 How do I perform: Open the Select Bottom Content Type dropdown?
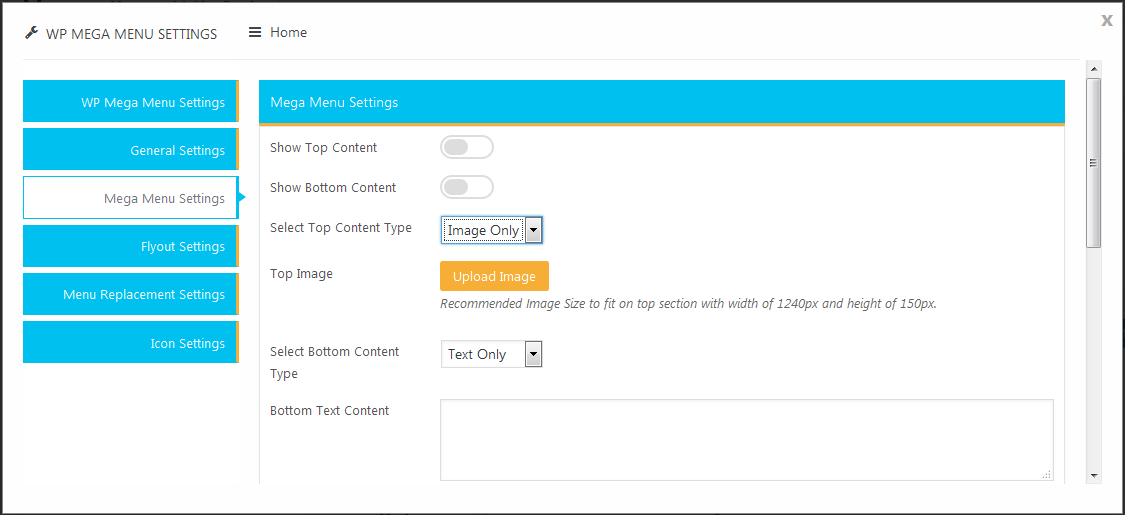click(491, 354)
